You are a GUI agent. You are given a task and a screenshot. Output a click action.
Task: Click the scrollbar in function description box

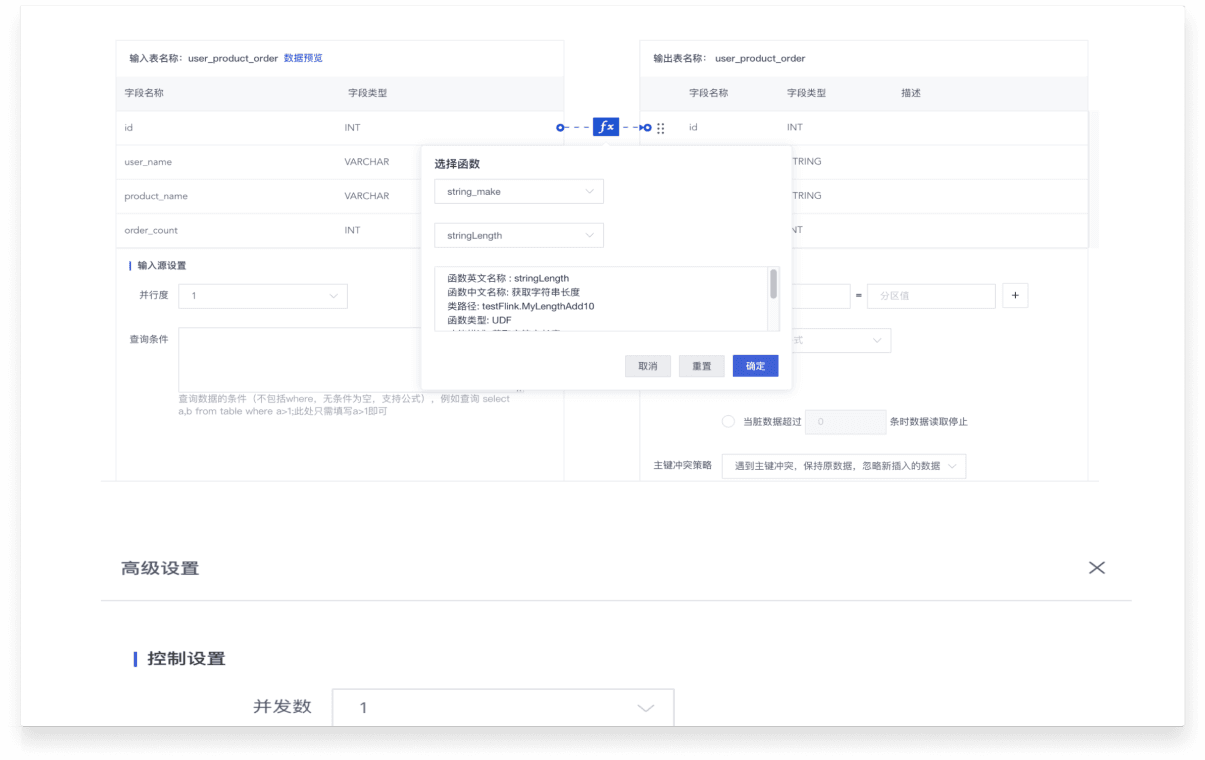773,285
